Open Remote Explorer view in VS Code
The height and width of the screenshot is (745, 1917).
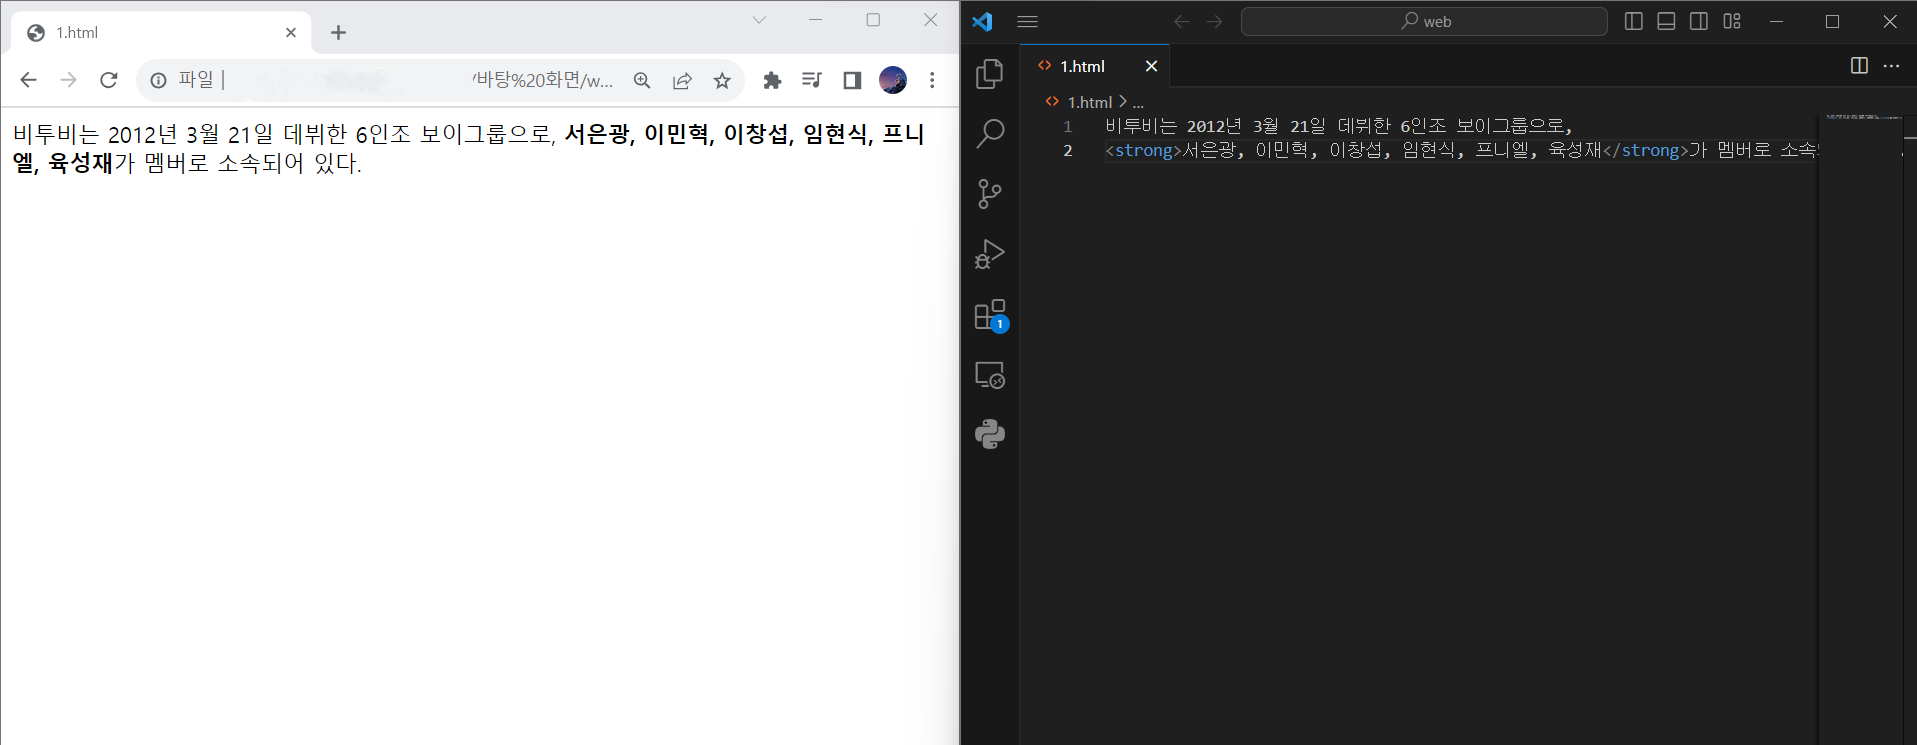point(989,375)
